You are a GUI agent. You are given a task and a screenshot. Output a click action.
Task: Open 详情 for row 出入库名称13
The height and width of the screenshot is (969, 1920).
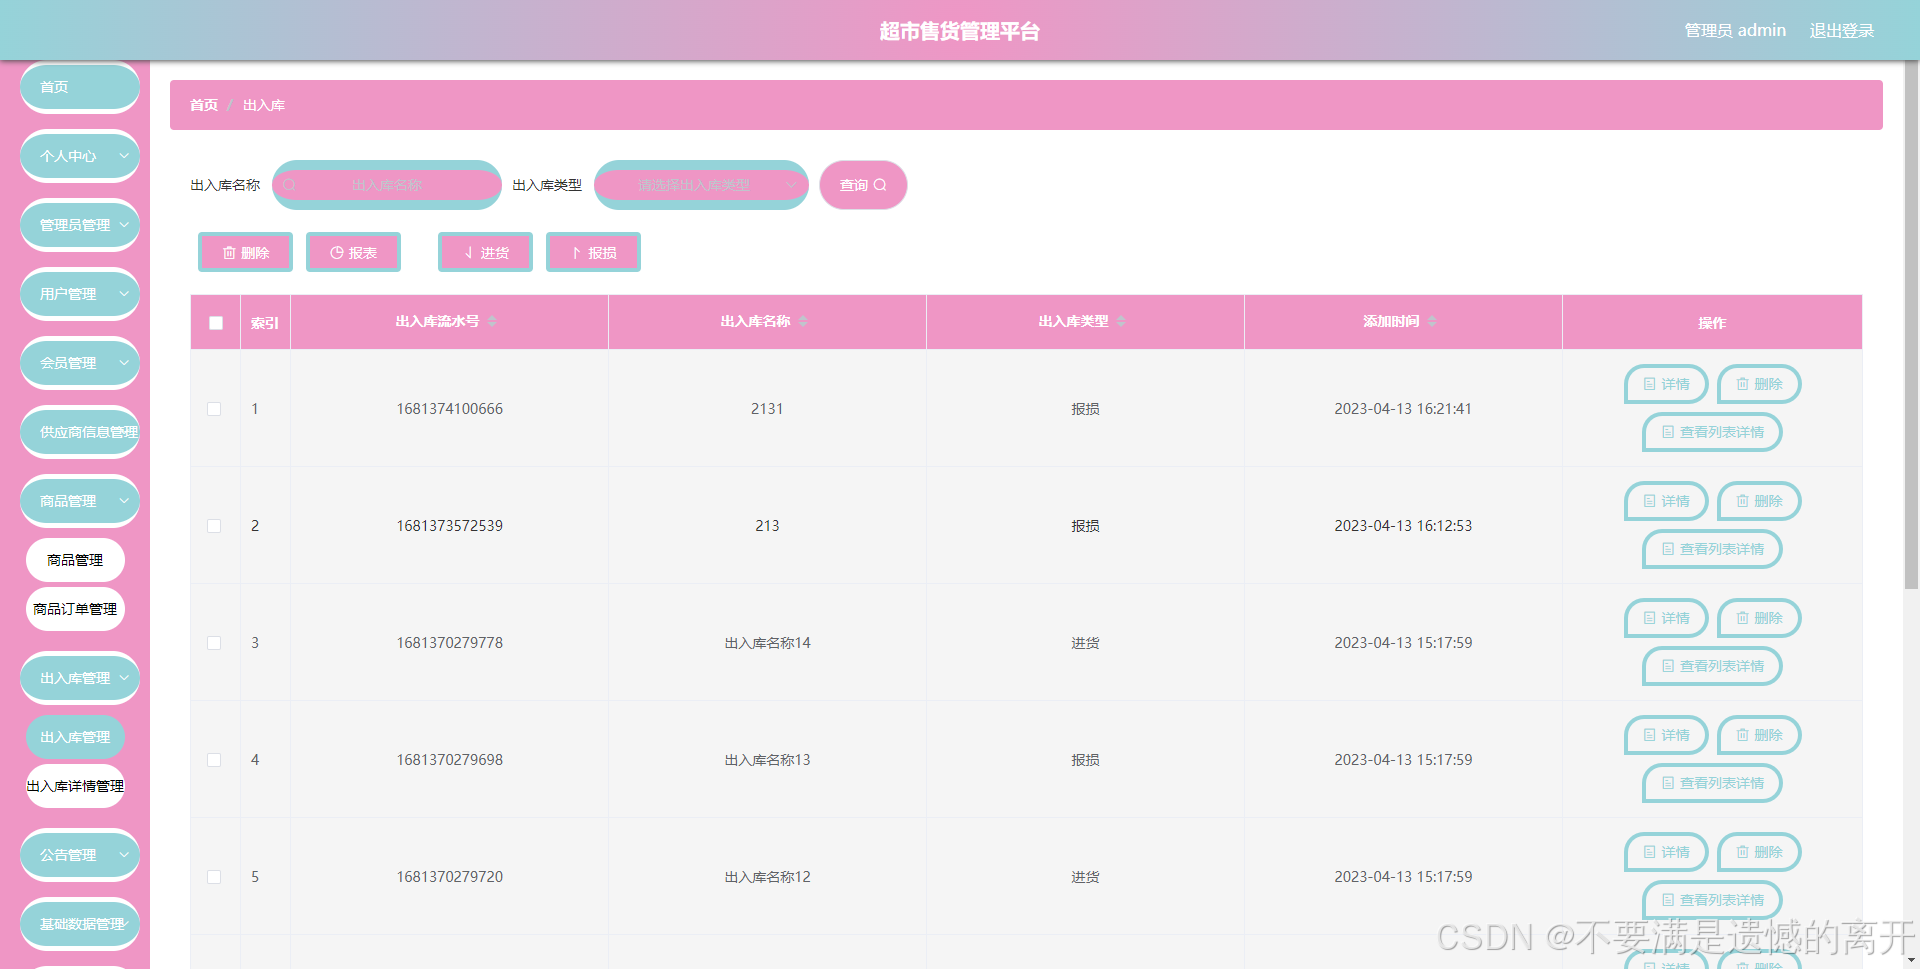click(x=1666, y=735)
